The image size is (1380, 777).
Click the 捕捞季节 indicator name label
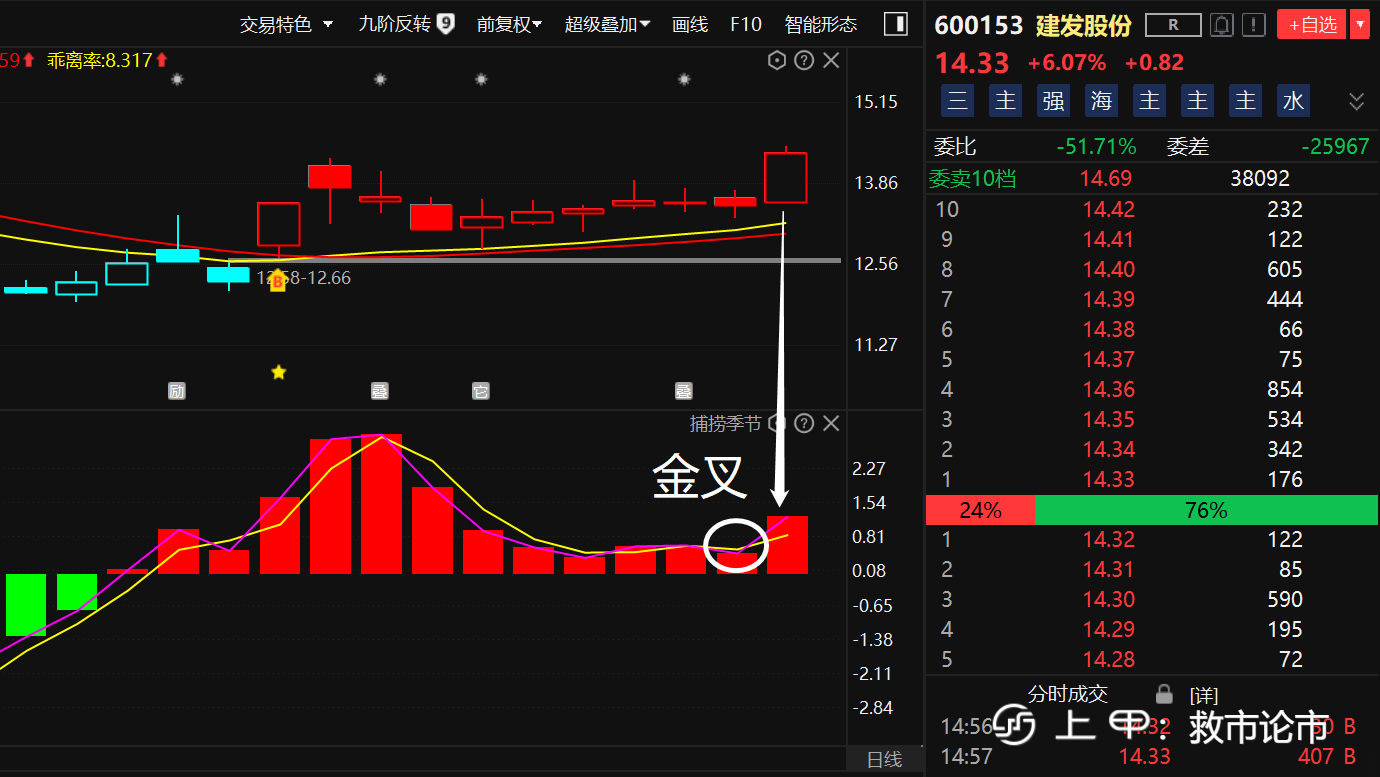click(x=725, y=424)
